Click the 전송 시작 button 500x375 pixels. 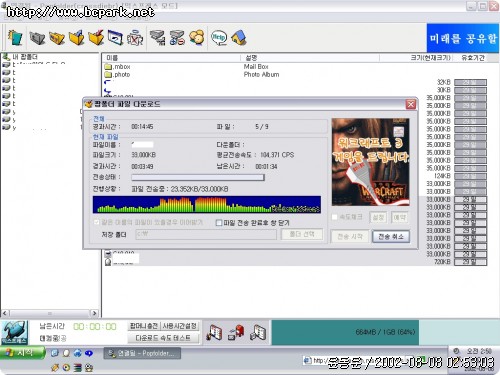pyautogui.click(x=350, y=237)
